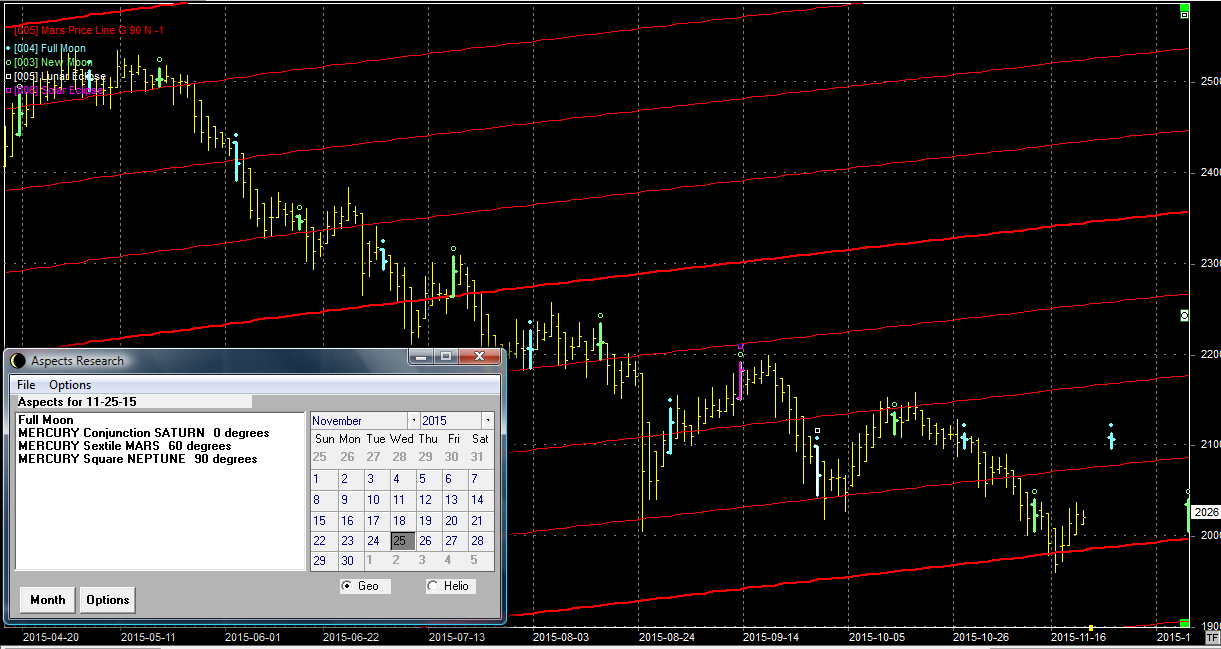The width and height of the screenshot is (1221, 649).
Task: Open the File menu in Aspects Research
Action: tap(26, 385)
